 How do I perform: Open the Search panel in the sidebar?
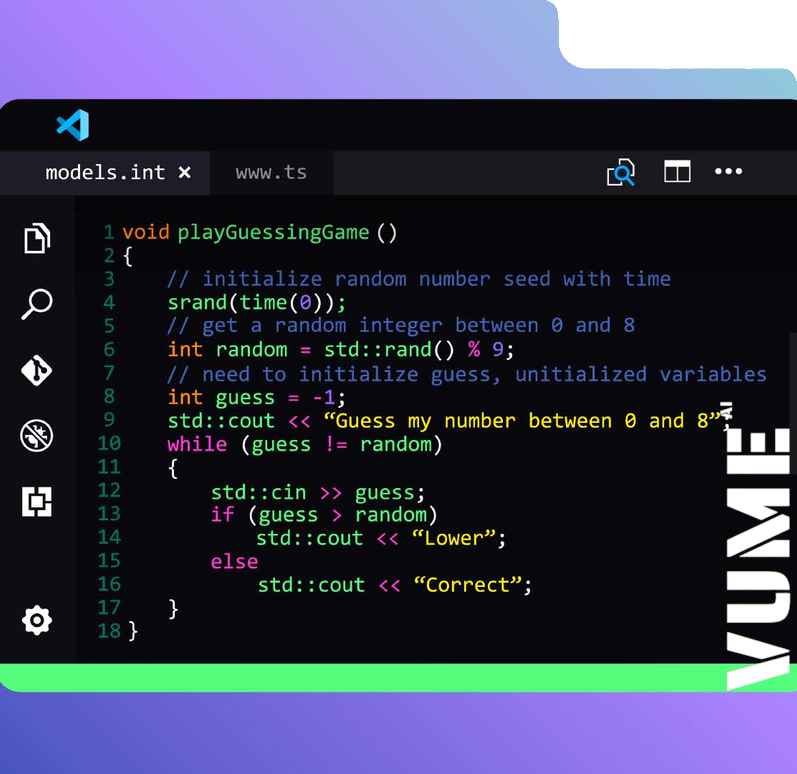click(37, 304)
